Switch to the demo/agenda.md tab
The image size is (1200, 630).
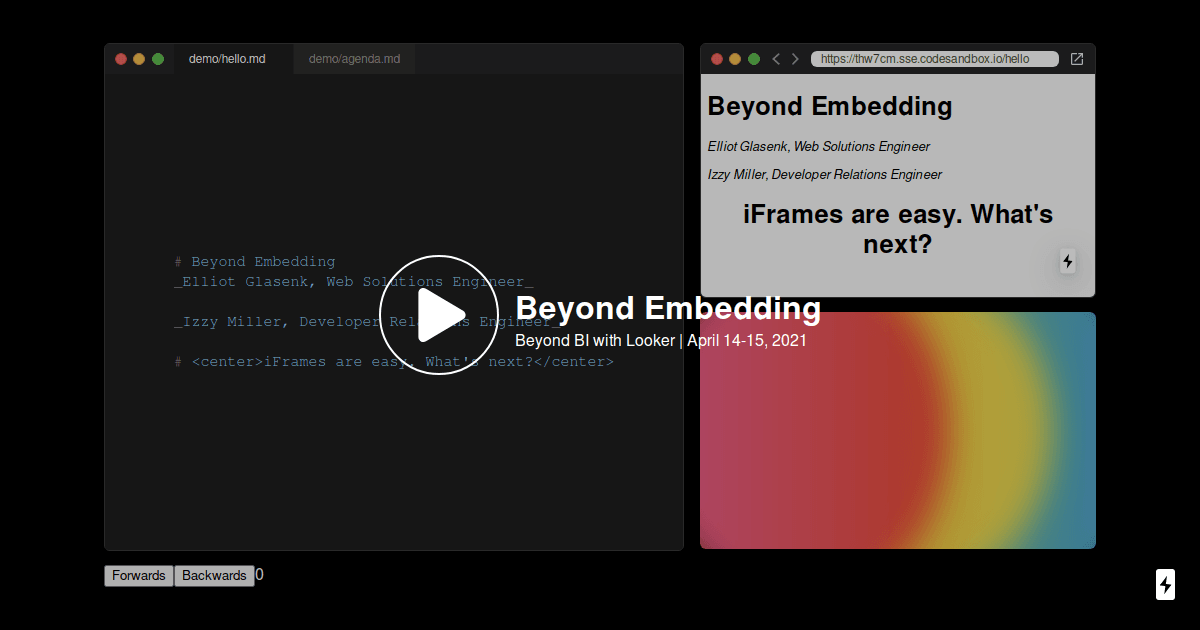pos(354,59)
